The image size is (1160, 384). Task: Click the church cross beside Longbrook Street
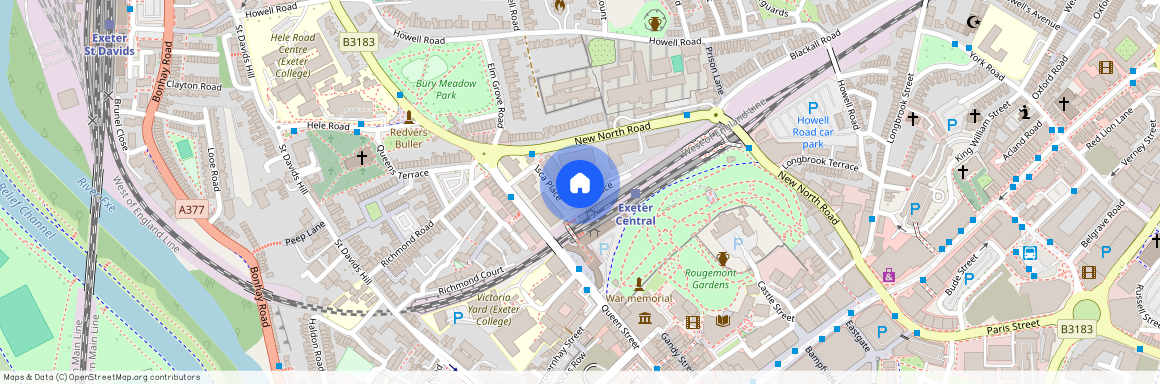point(913,118)
